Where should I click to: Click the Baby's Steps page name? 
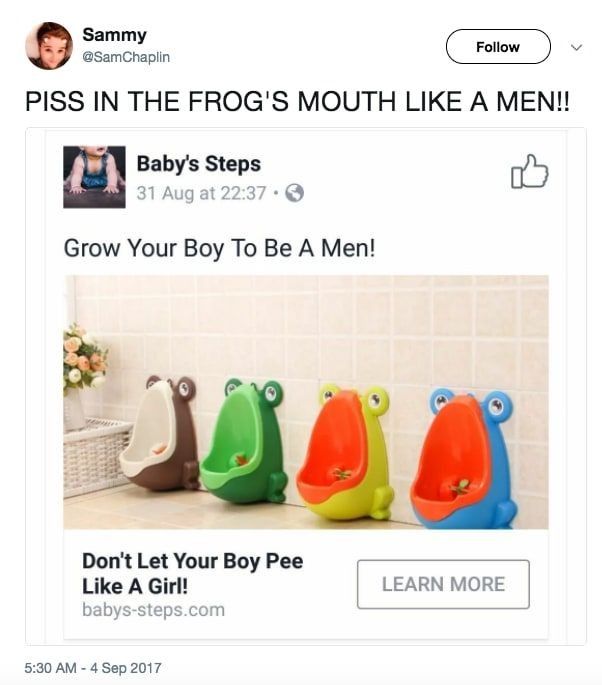point(198,163)
